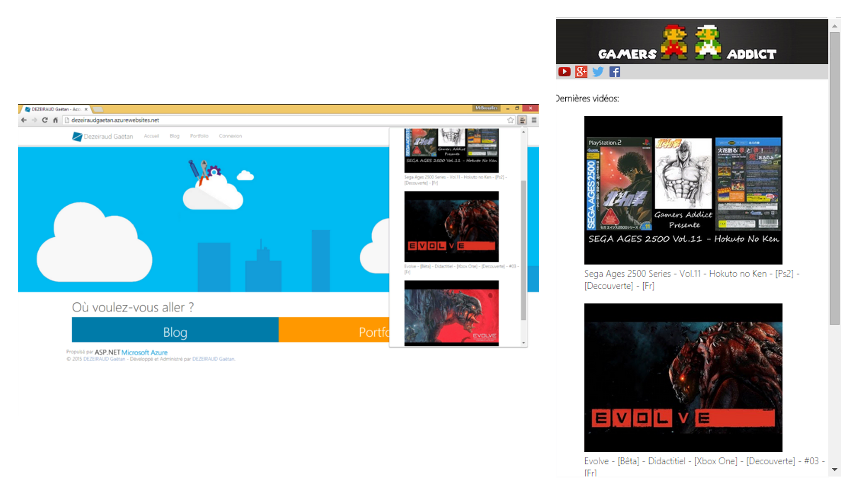Open the Sega Ages Hokuto no Ken thumbnail
The height and width of the screenshot is (498, 860).
coord(683,190)
